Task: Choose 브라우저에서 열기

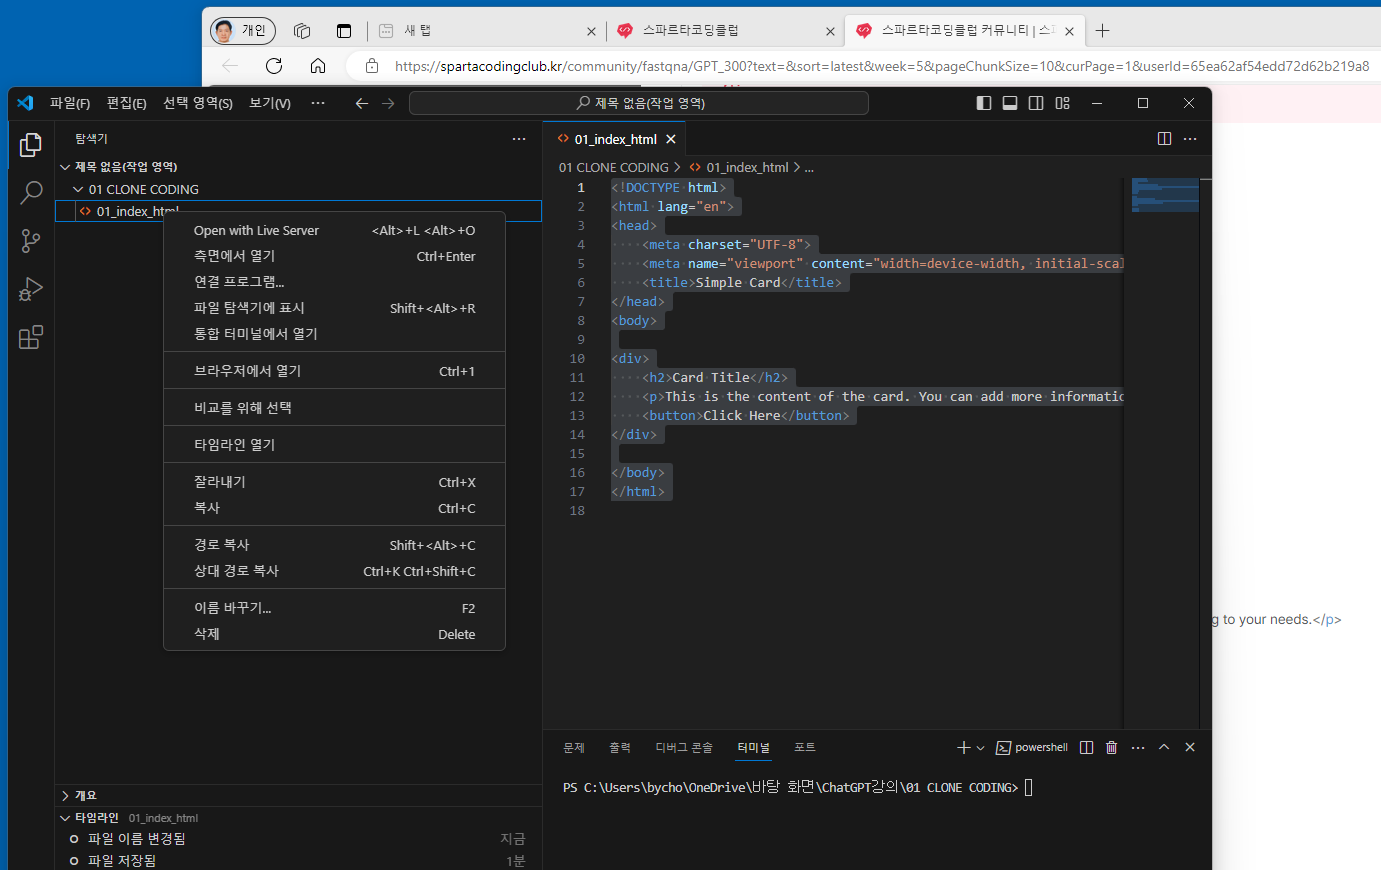Action: (x=334, y=371)
